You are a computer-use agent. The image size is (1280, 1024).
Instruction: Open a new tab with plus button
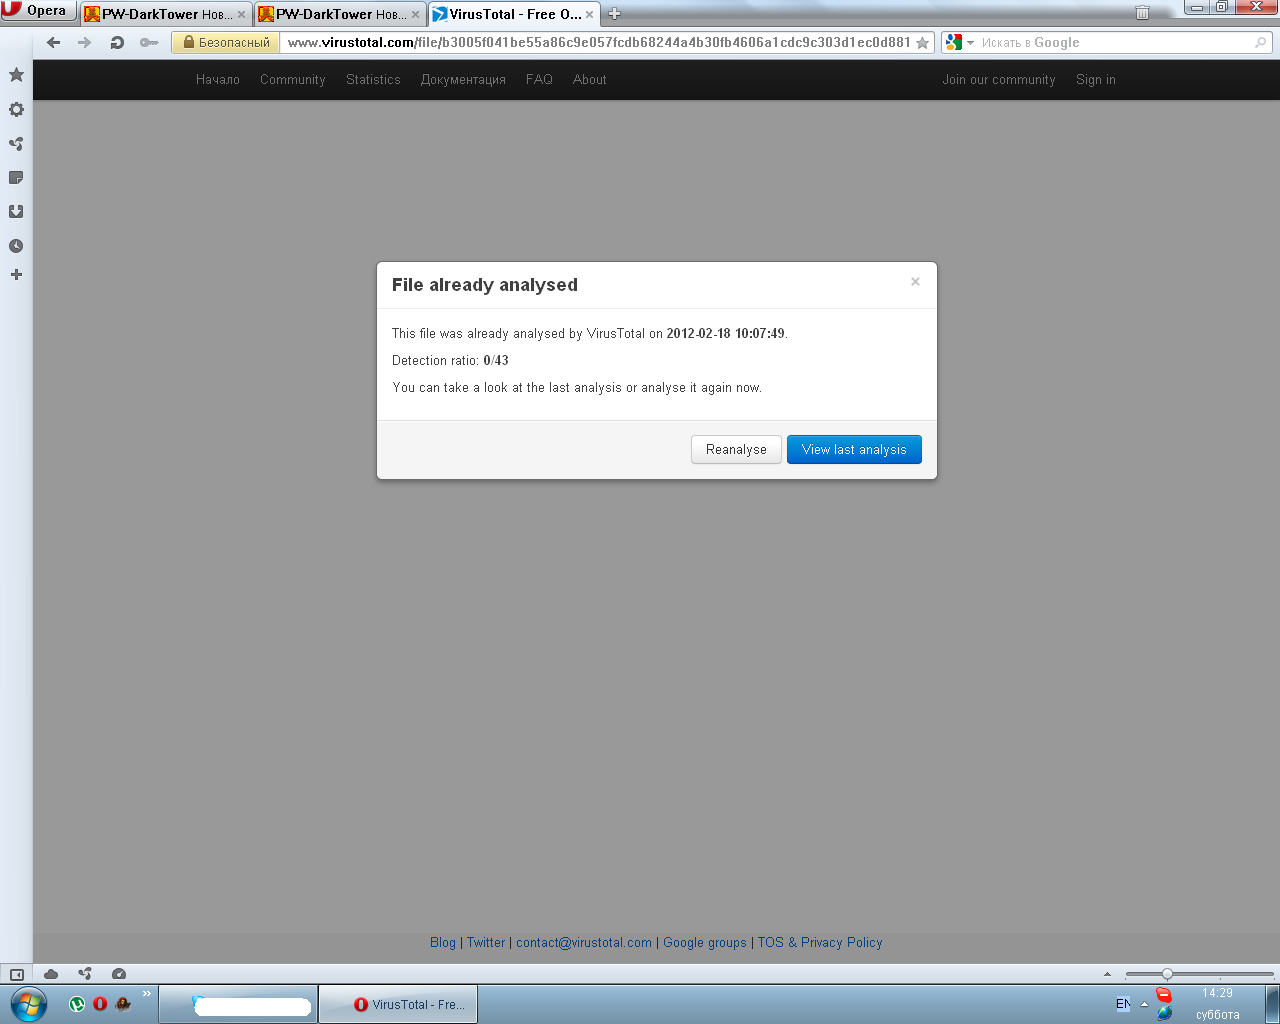(614, 14)
